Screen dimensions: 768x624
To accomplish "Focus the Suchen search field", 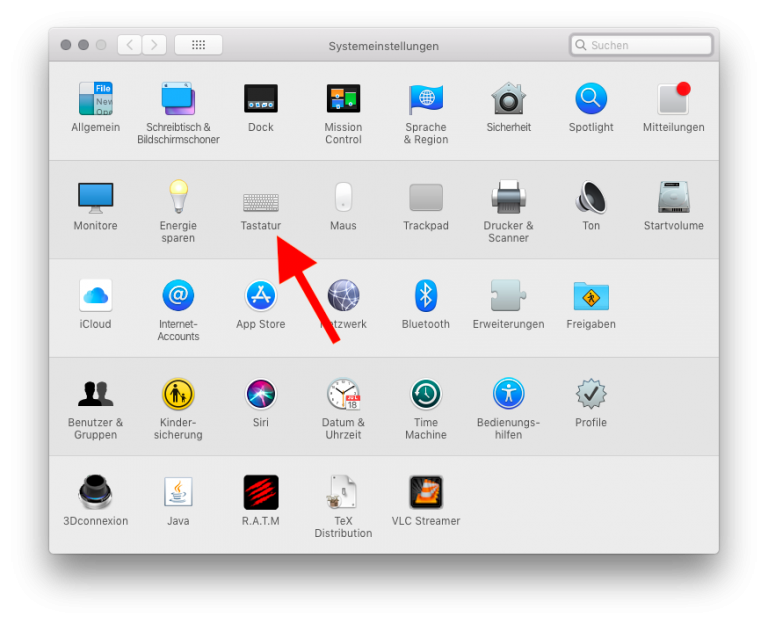I will pyautogui.click(x=641, y=45).
